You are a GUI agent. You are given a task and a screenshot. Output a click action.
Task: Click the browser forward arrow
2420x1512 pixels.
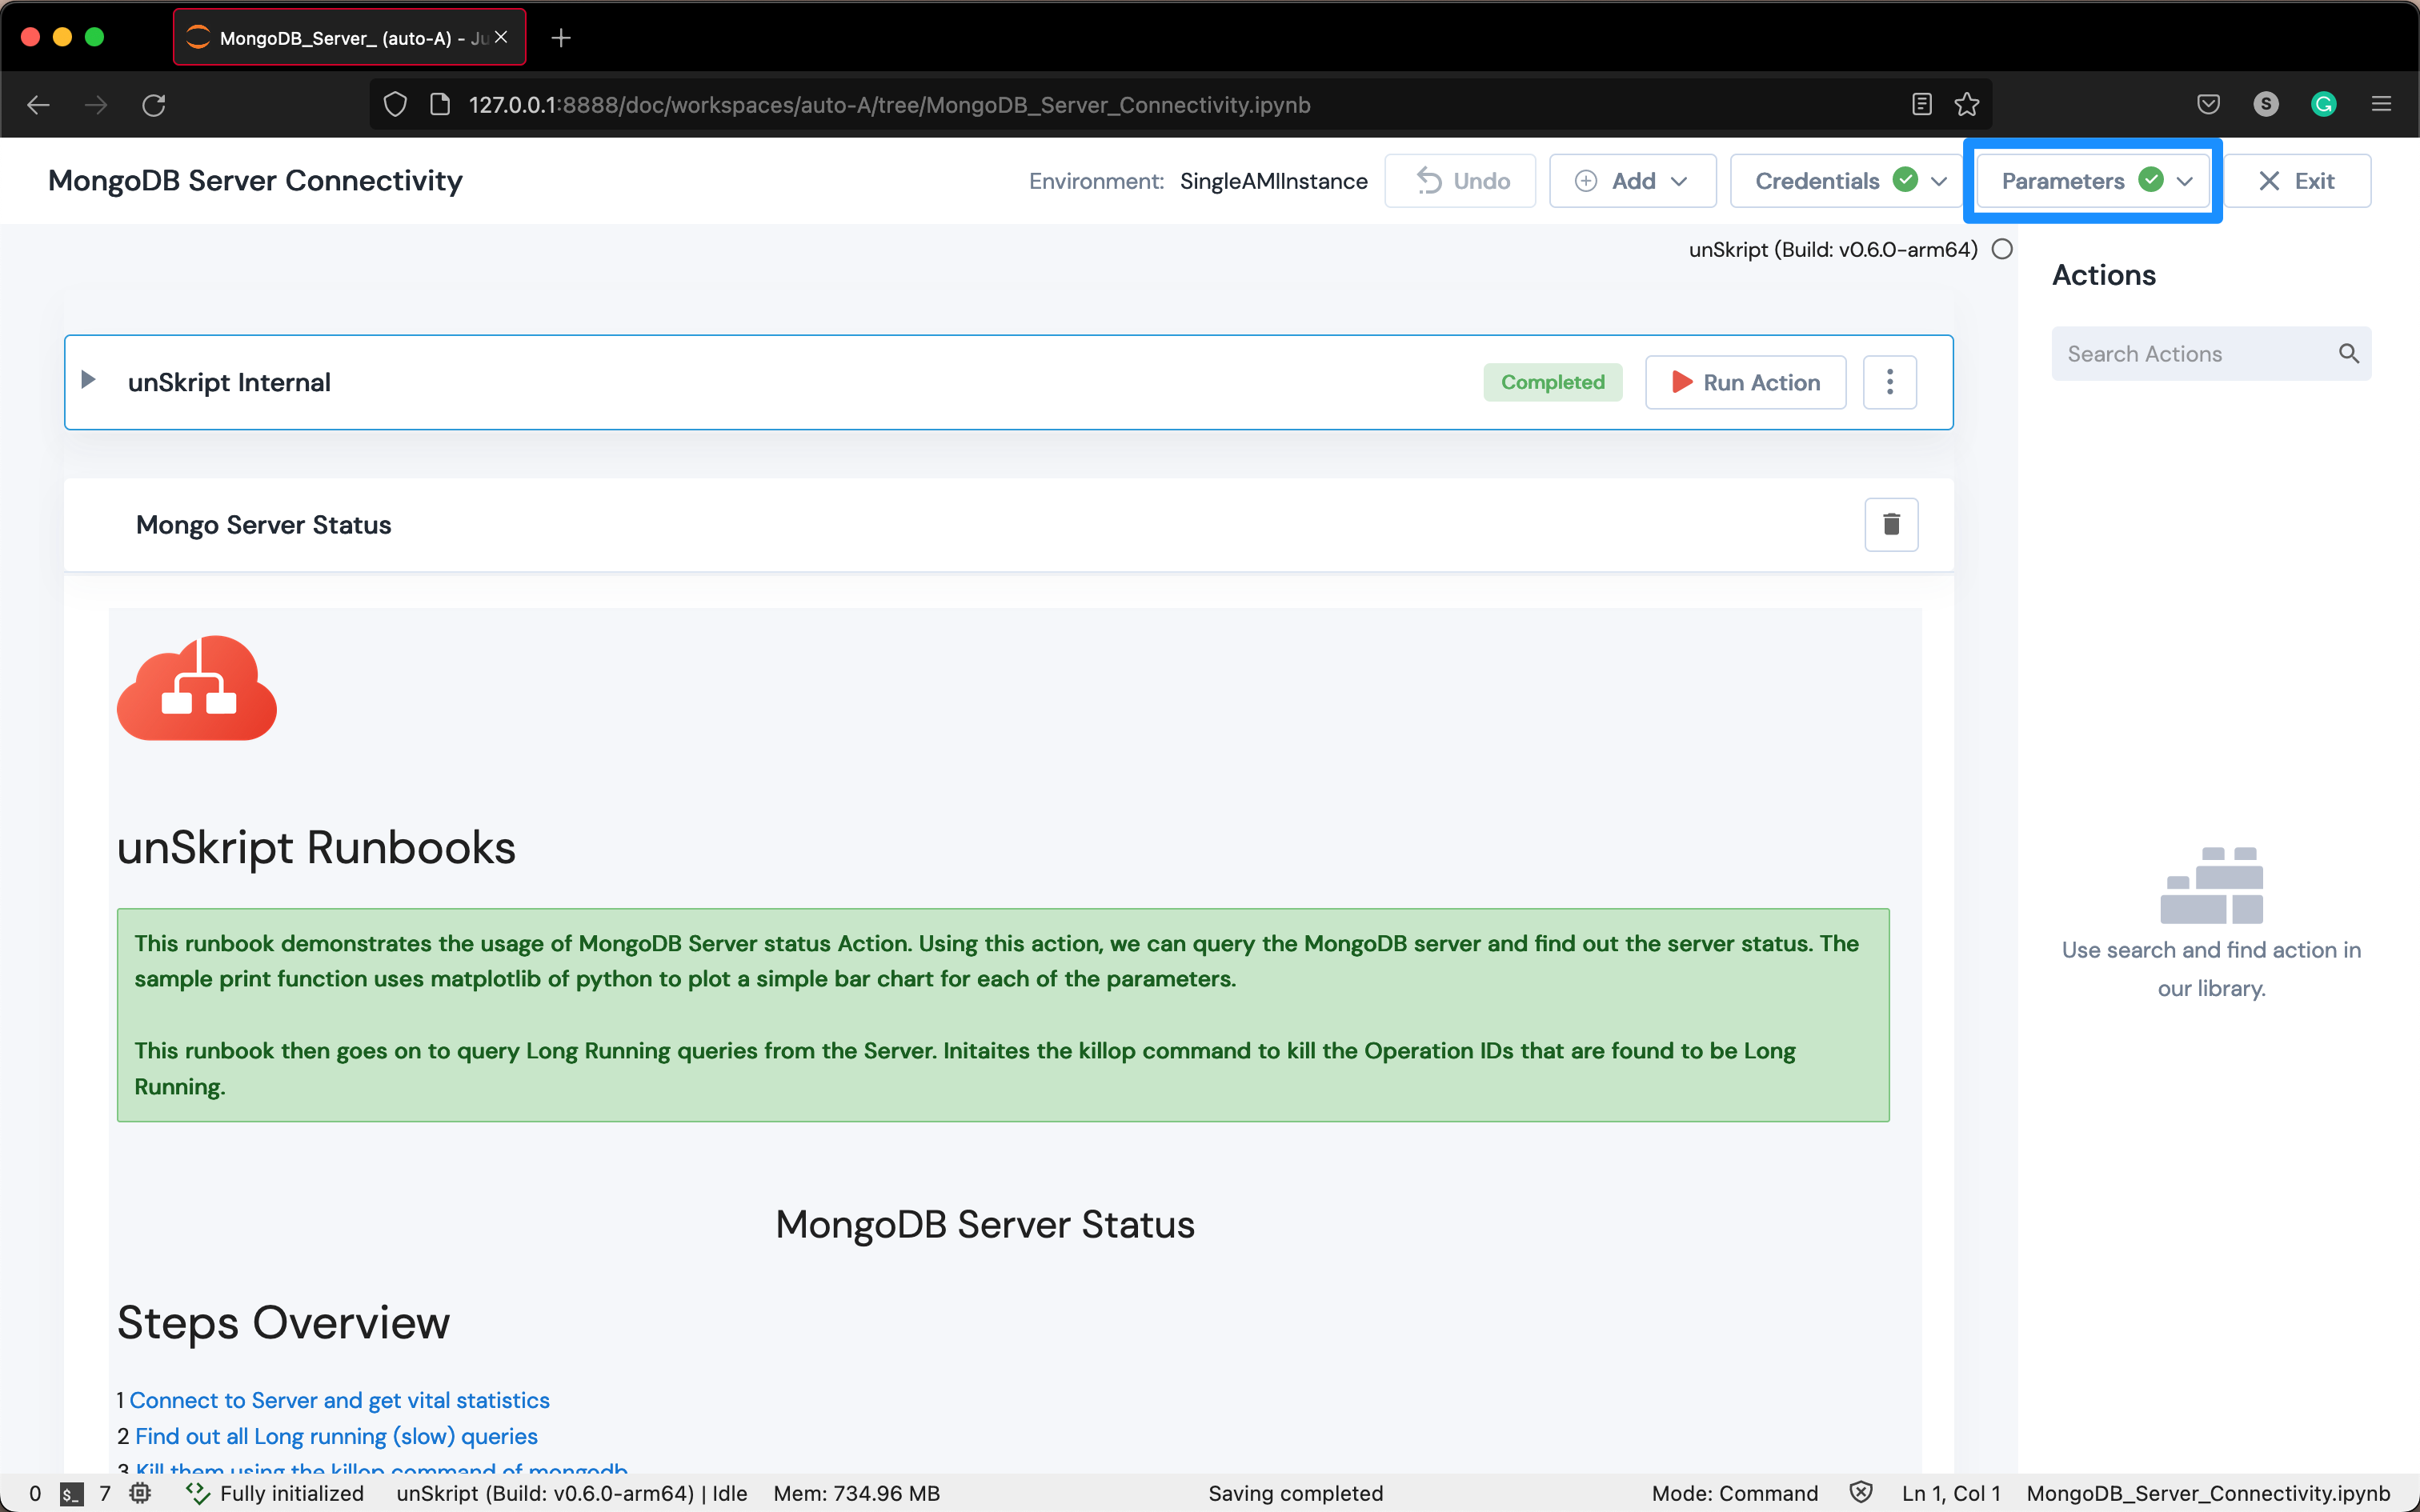[x=96, y=105]
